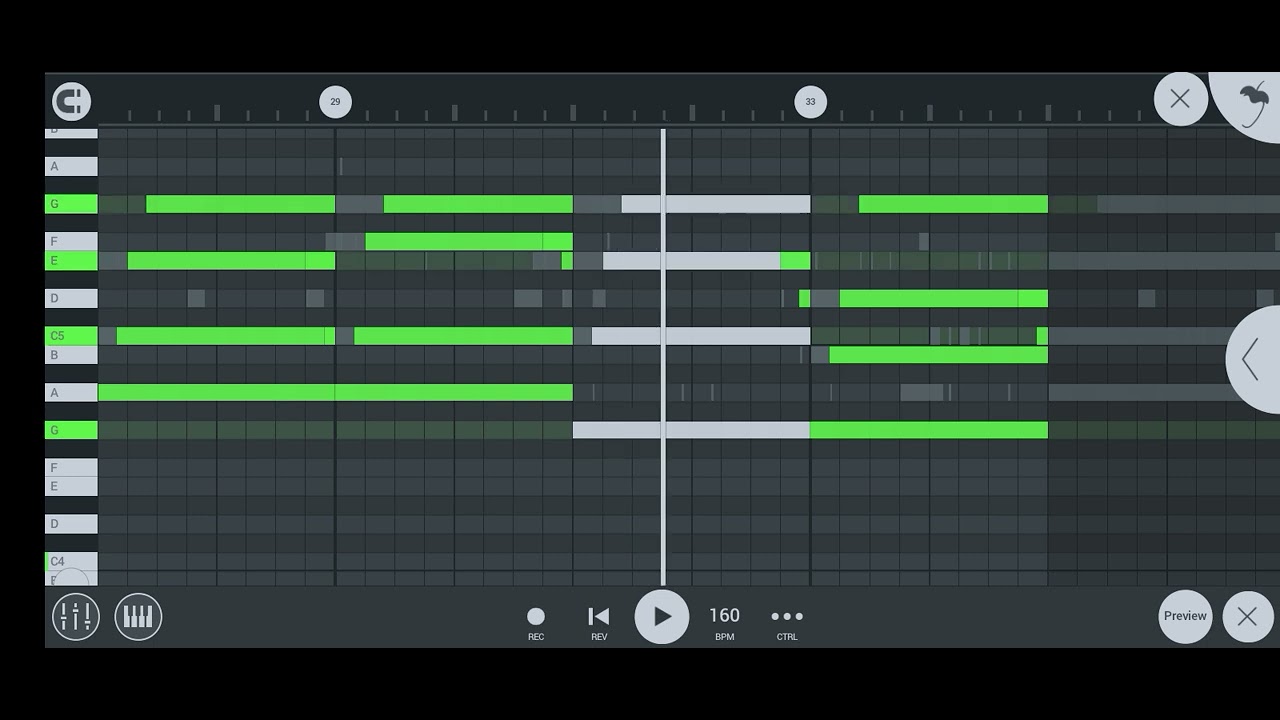Jump to bar 33 marker
1280x720 pixels.
coord(810,102)
